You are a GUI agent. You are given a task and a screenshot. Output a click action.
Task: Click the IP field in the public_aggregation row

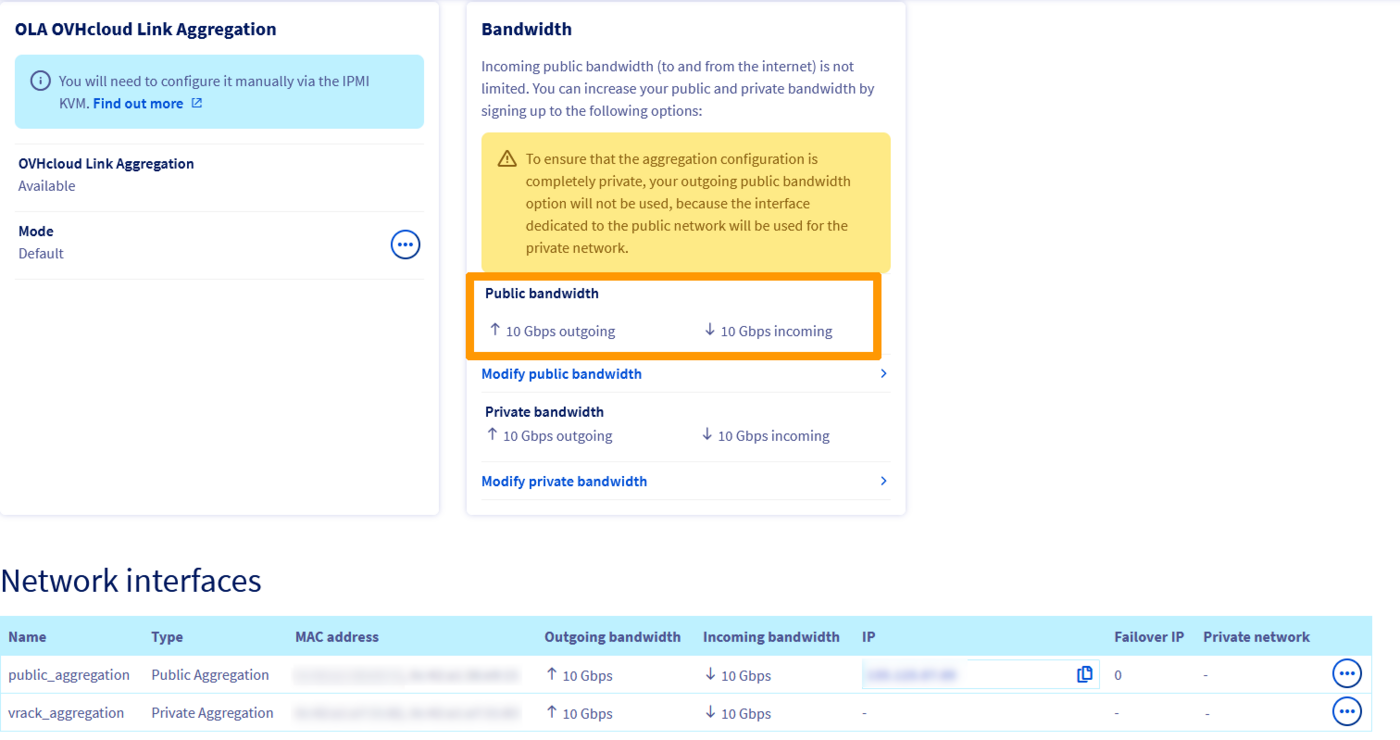[x=965, y=675]
